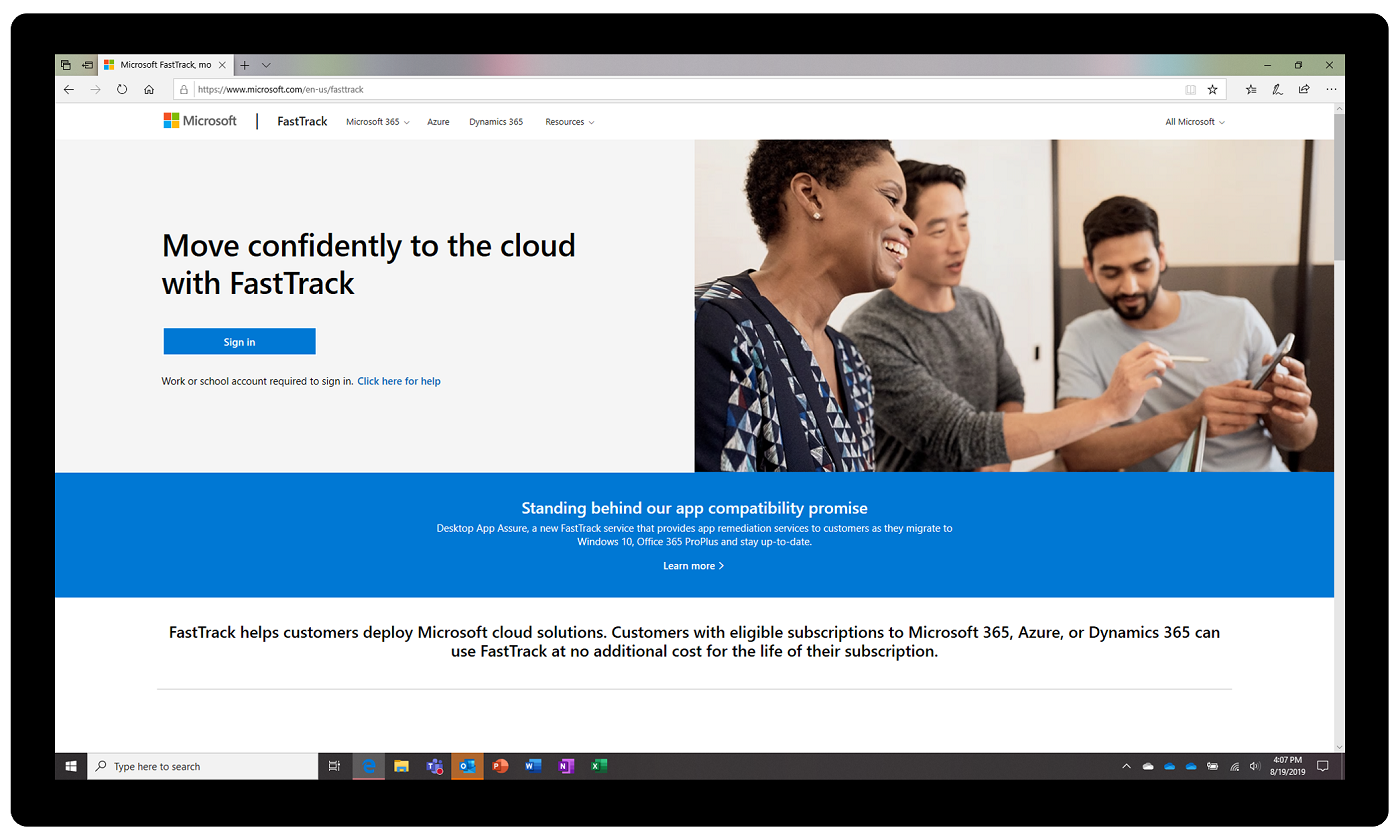
Task: Click the Learn more link in the blue banner
Action: pos(693,565)
